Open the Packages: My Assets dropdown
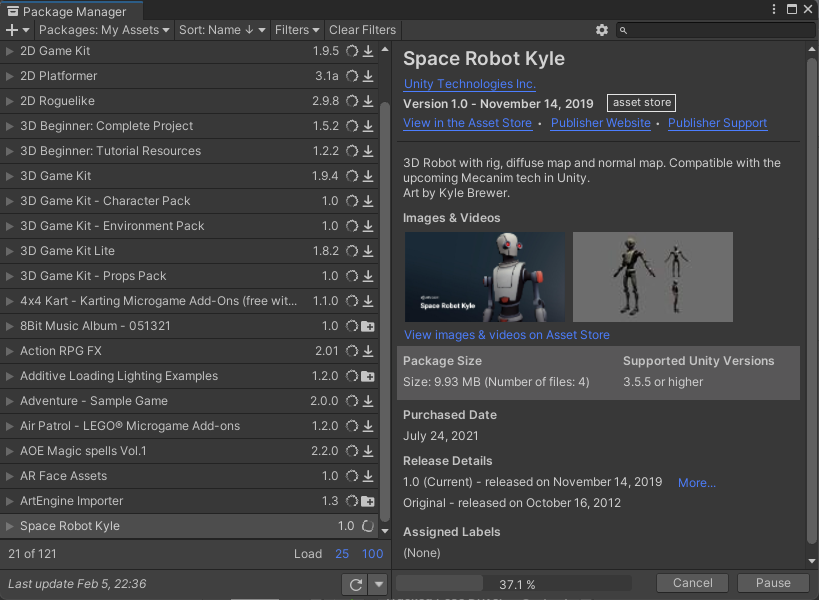This screenshot has height=600, width=819. point(104,30)
